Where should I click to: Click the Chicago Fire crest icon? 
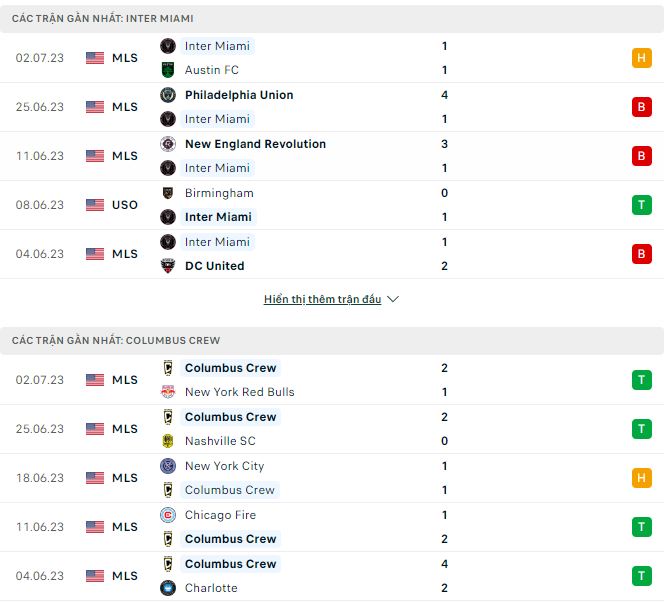pyautogui.click(x=168, y=515)
